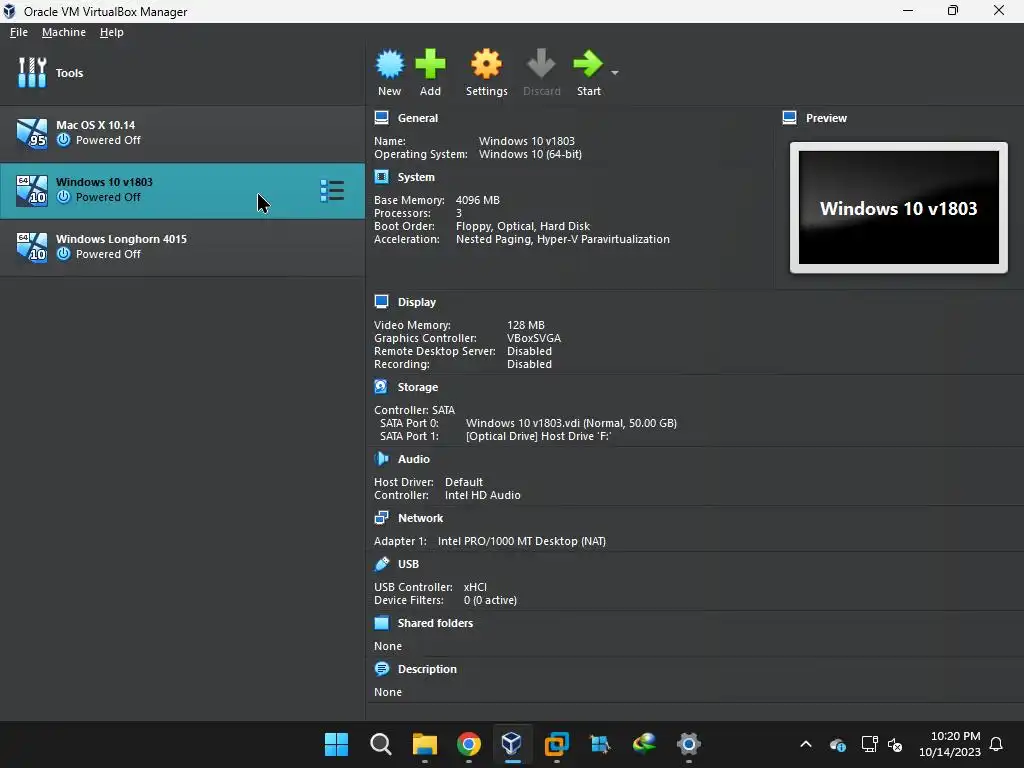Click the USB section plug icon

tap(381, 564)
